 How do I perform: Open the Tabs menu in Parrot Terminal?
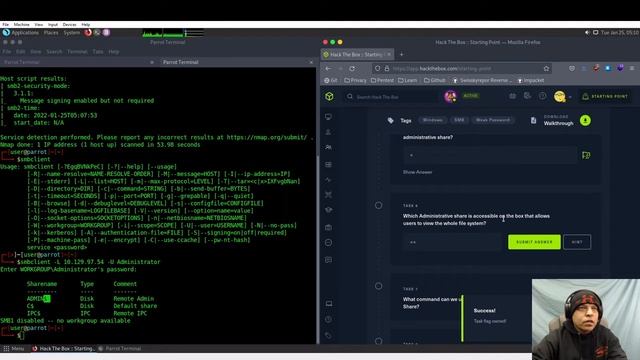[98, 52]
